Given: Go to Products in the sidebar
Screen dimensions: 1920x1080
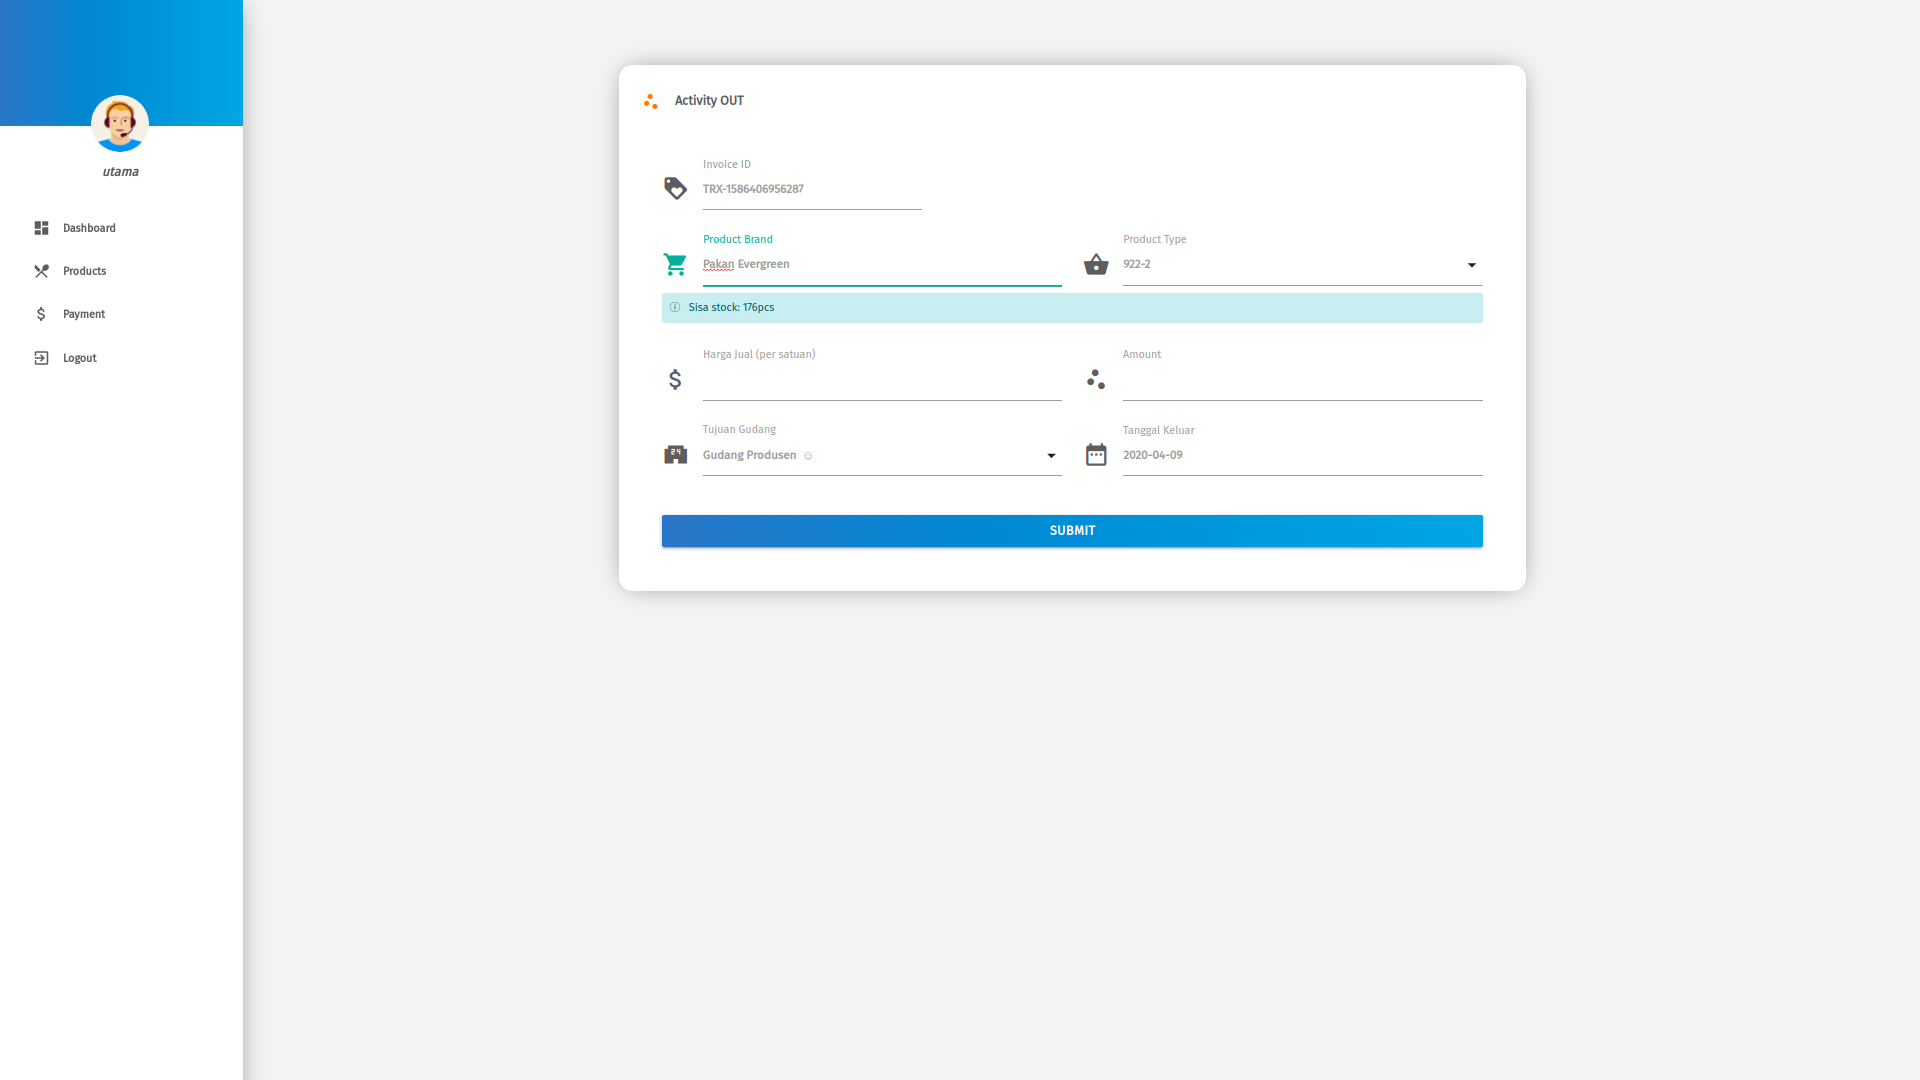Looking at the screenshot, I should coord(84,271).
